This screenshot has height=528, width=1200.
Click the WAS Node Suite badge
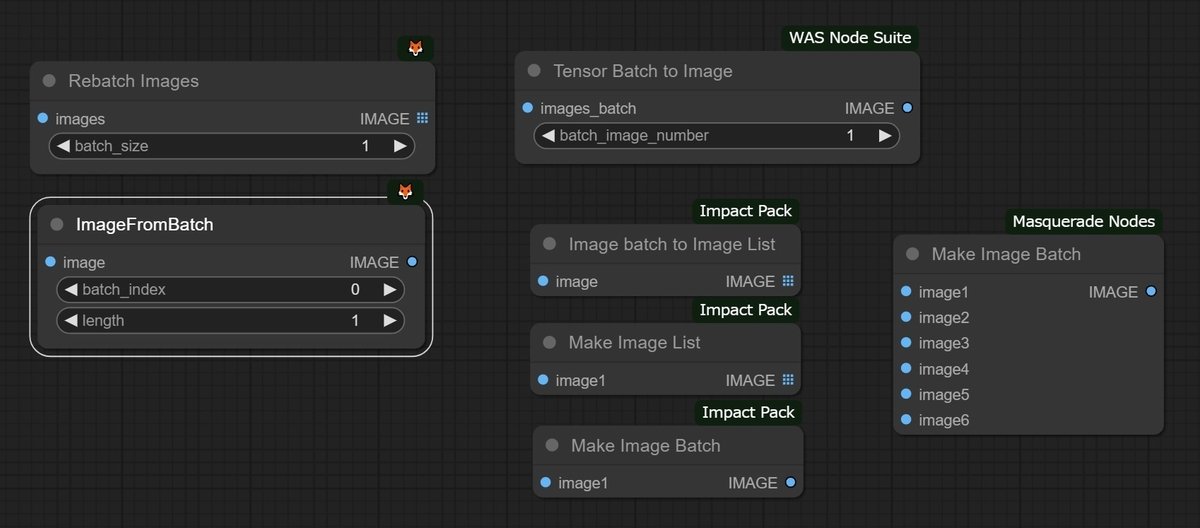[851, 38]
